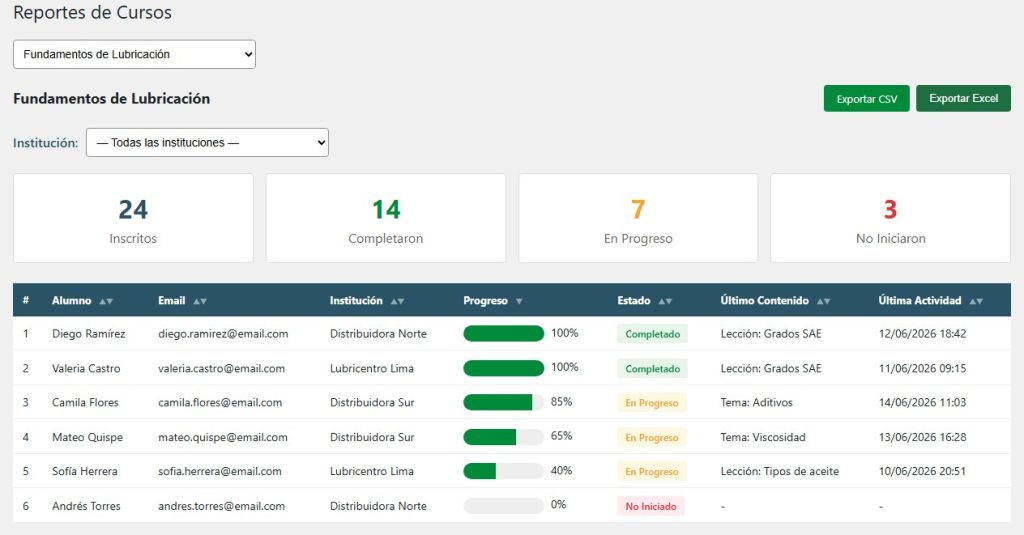Click email diego.ramirez@email.com

(x=223, y=334)
